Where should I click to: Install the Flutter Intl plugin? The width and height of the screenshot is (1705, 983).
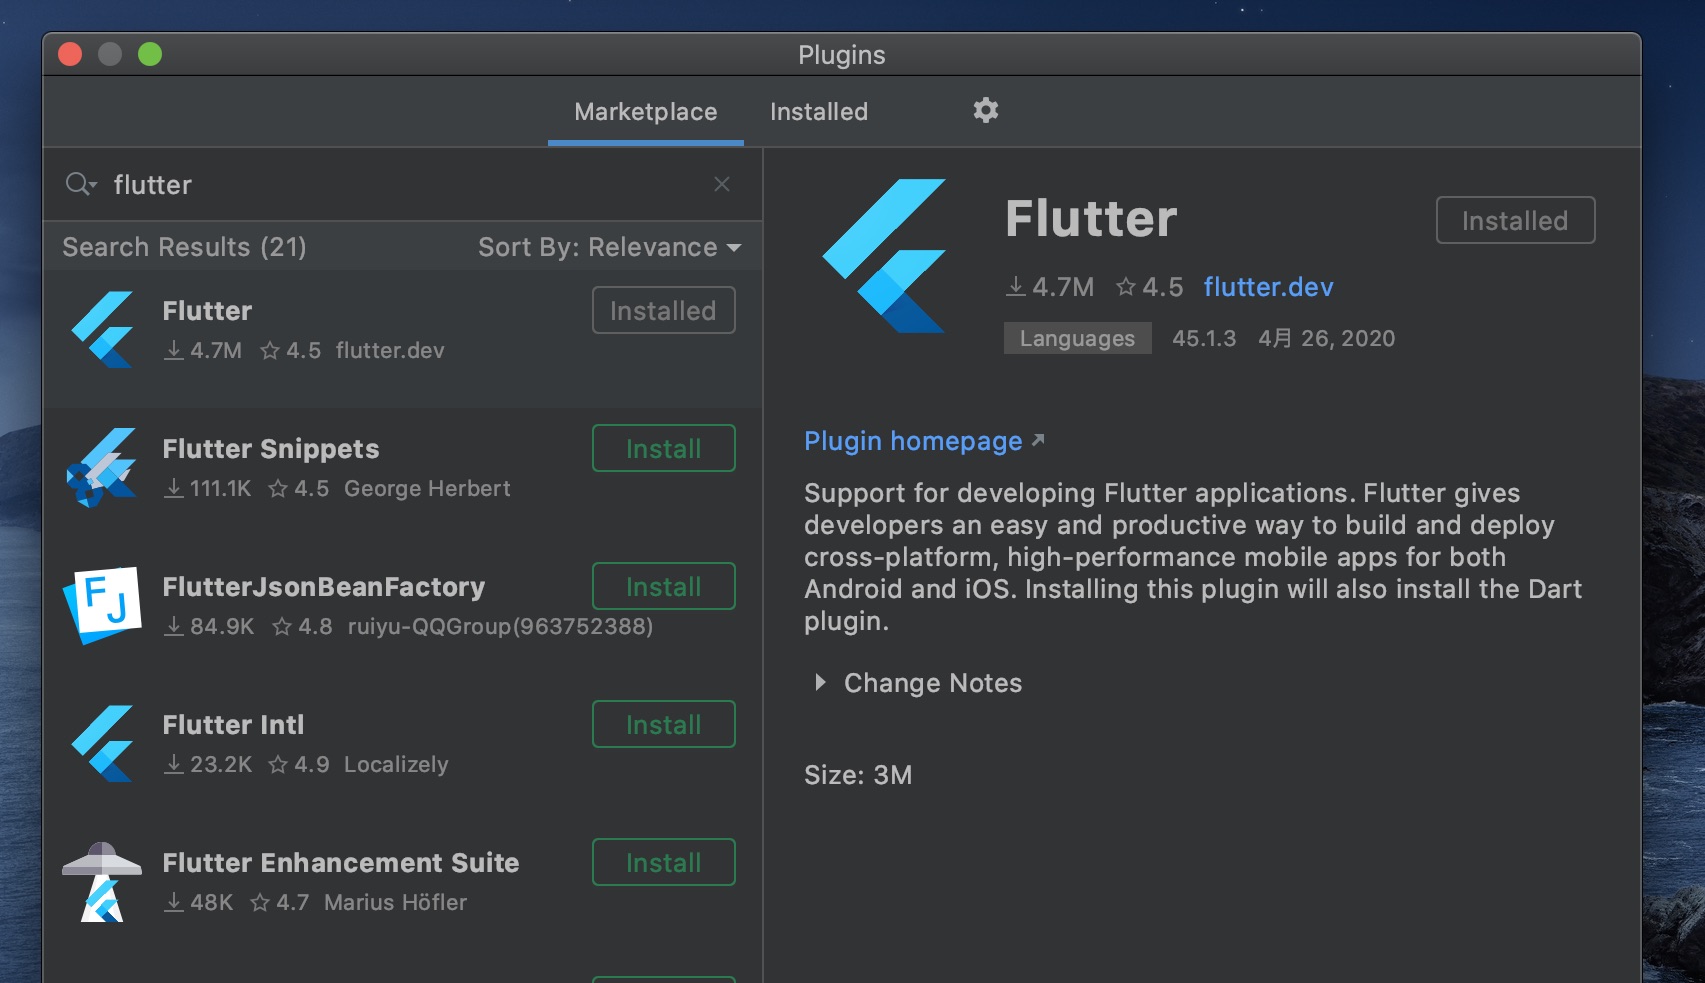[663, 725]
